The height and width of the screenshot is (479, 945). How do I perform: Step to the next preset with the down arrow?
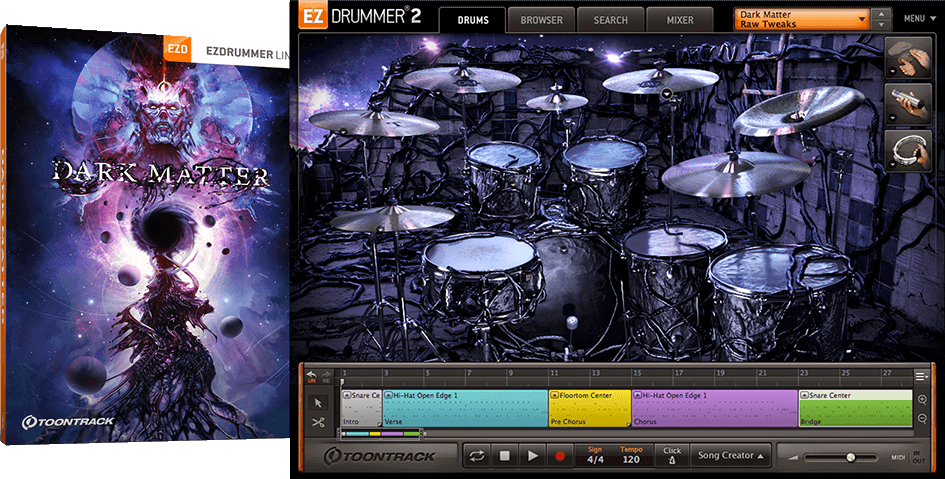pyautogui.click(x=882, y=25)
